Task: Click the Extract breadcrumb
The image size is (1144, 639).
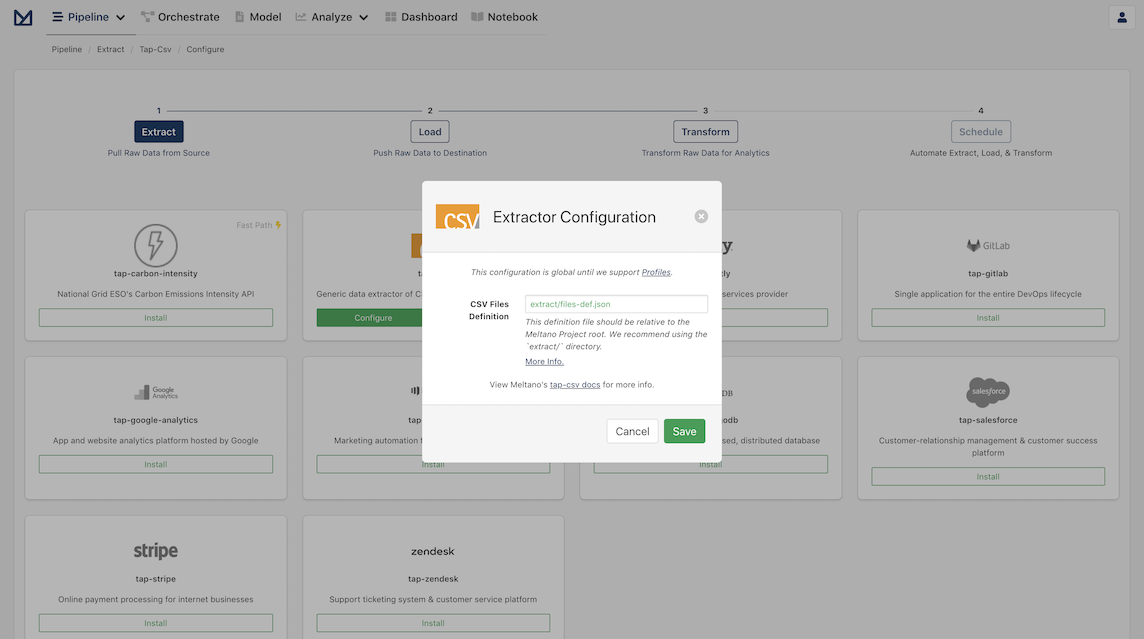Action: point(110,50)
